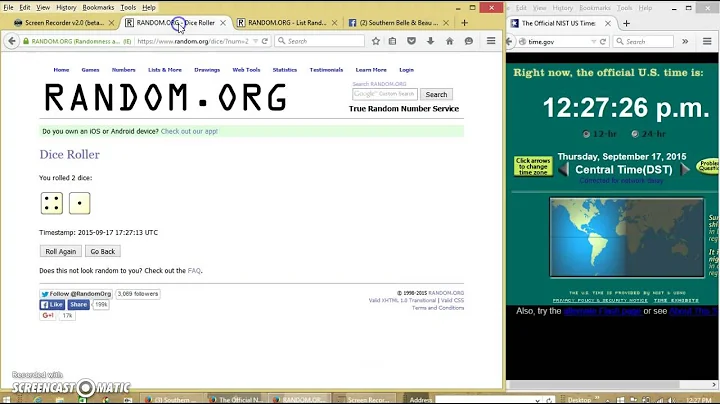Click the Firefox search box in left window

pyautogui.click(x=320, y=41)
